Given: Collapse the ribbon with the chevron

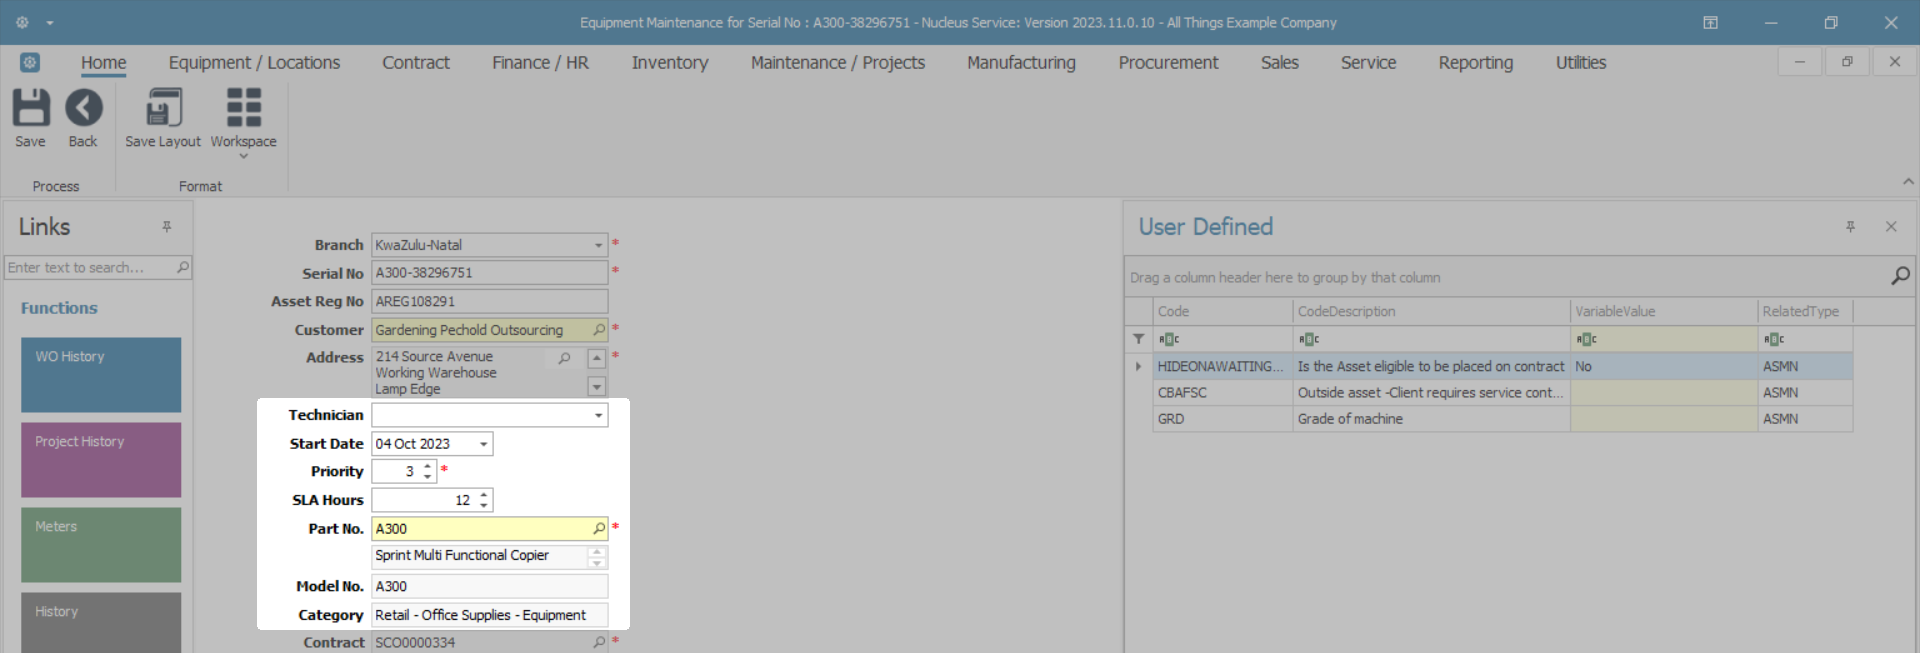Looking at the screenshot, I should pyautogui.click(x=1908, y=181).
